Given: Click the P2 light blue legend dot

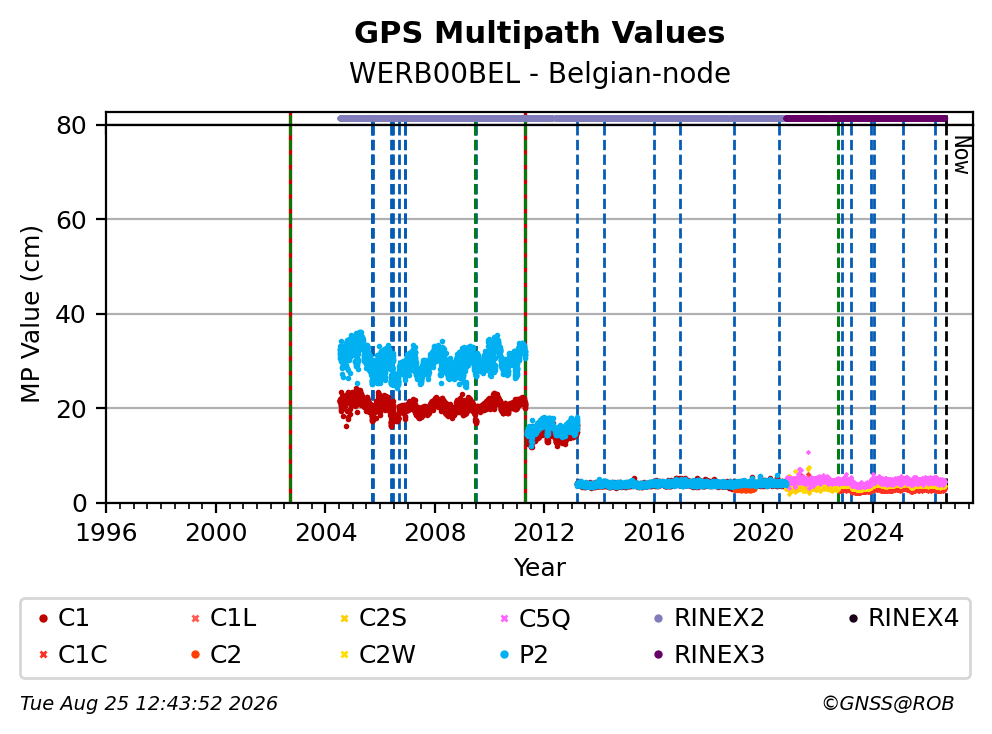Looking at the screenshot, I should [x=504, y=654].
